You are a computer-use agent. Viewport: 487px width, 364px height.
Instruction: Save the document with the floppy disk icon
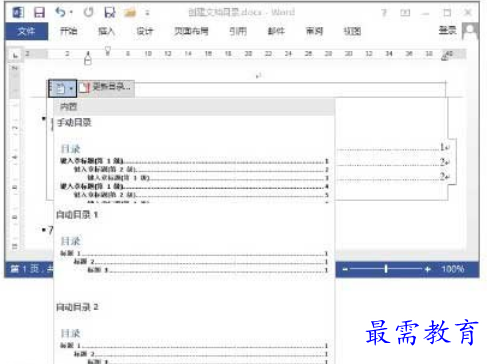click(40, 12)
